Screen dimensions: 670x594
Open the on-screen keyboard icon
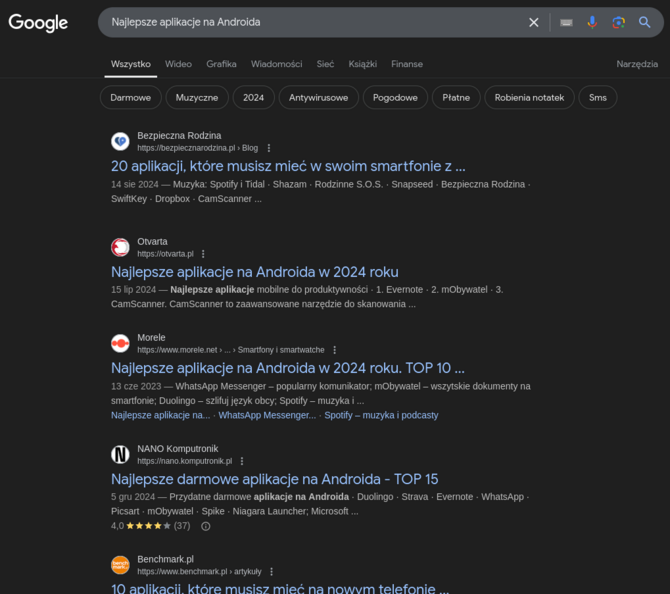[x=566, y=22]
